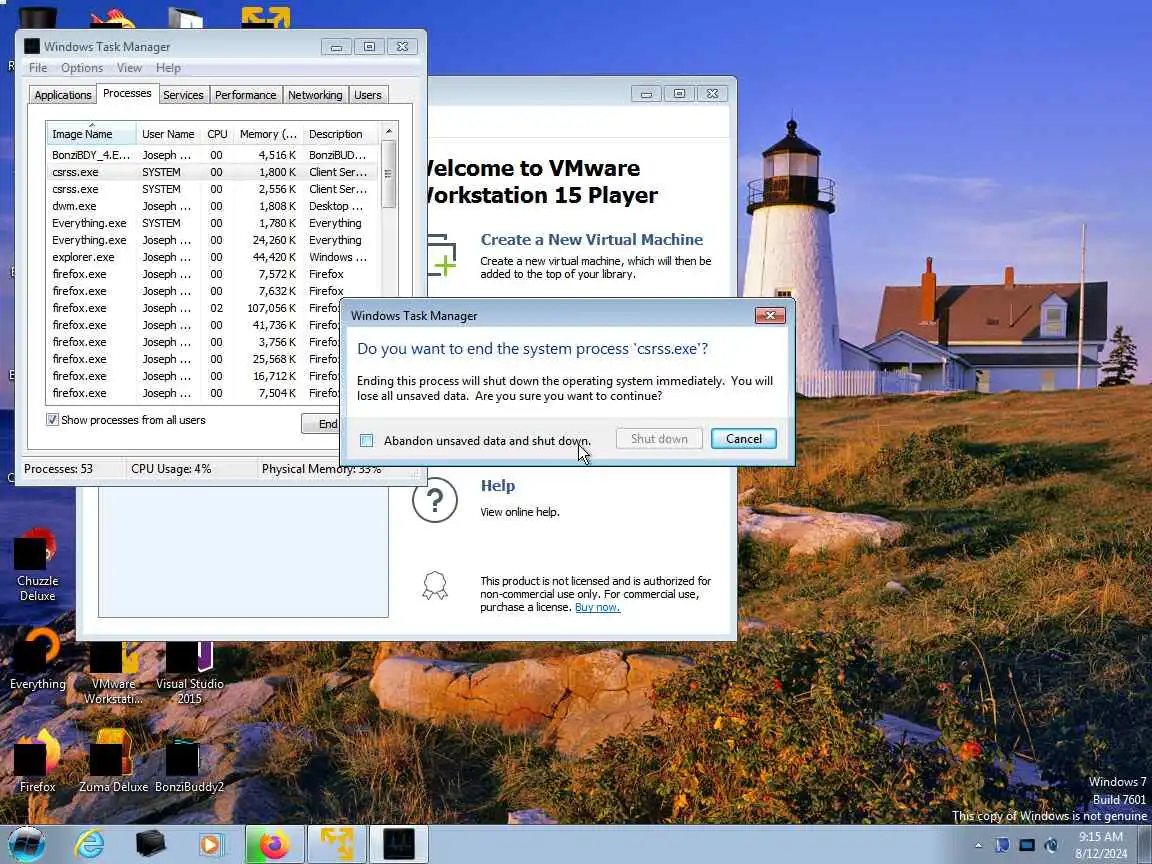
Task: Open the 'Help' heading link in VMware Player
Action: [x=497, y=486]
